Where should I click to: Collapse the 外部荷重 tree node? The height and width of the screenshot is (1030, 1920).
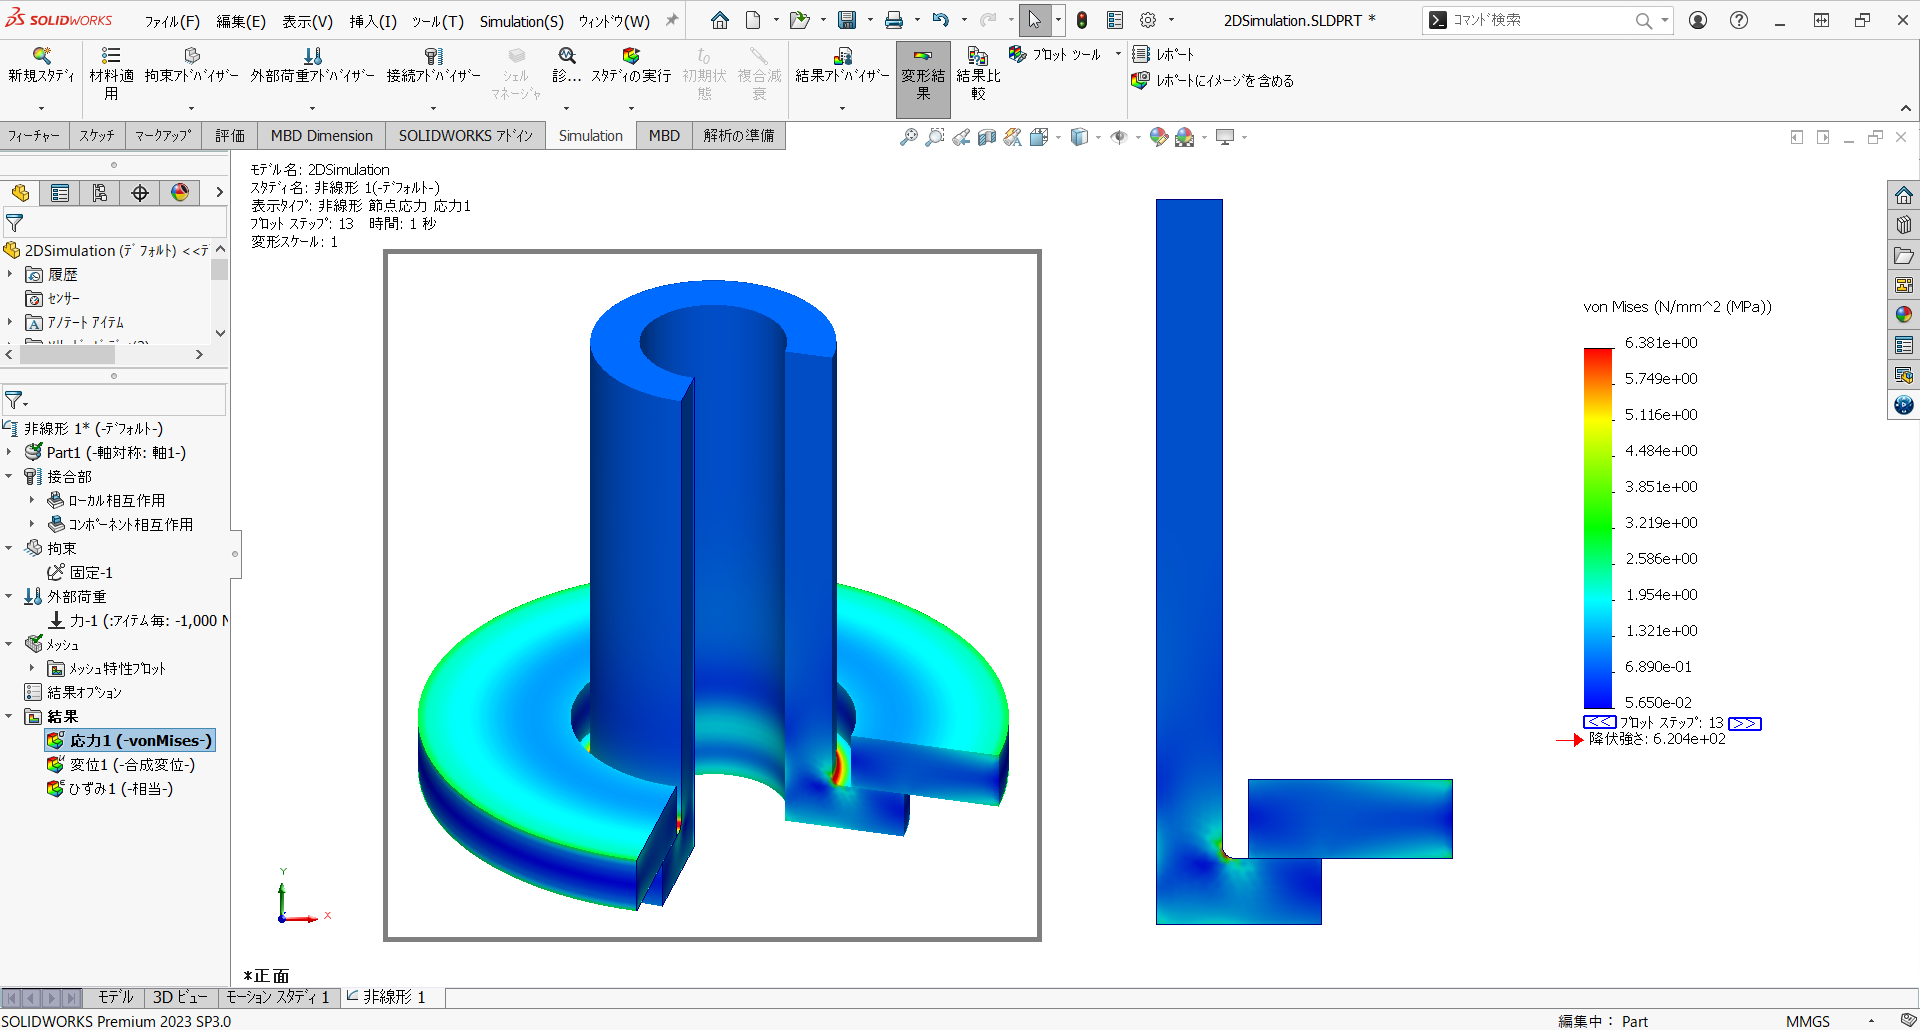click(9, 596)
